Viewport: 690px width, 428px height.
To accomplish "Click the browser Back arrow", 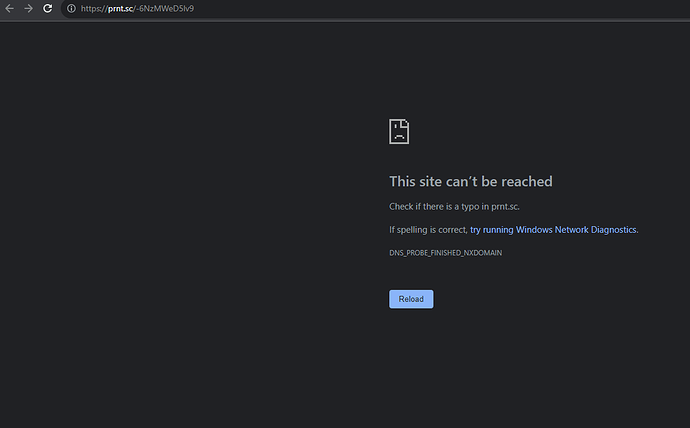I will (10, 8).
